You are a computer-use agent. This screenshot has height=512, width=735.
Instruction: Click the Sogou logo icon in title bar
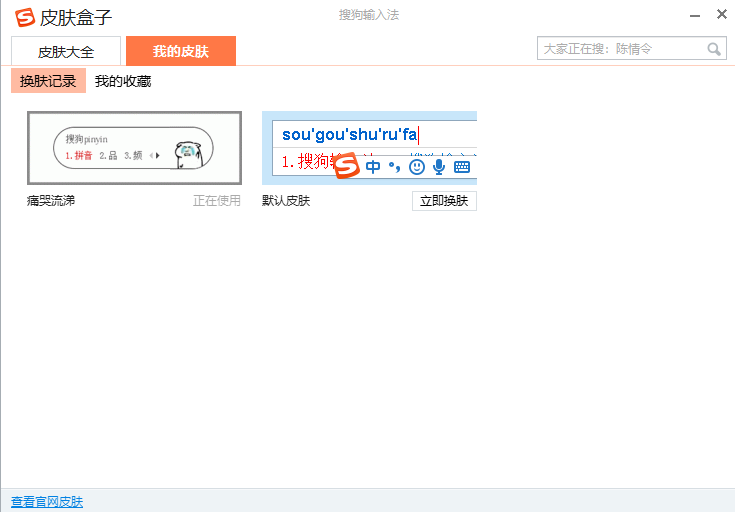click(25, 17)
